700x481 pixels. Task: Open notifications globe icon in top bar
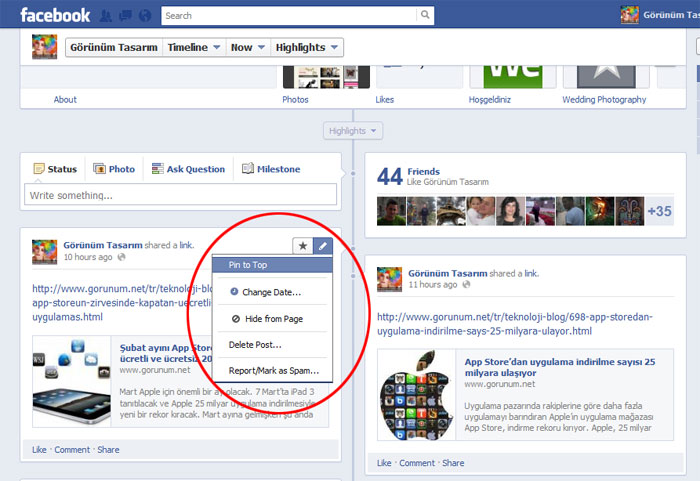pos(145,16)
